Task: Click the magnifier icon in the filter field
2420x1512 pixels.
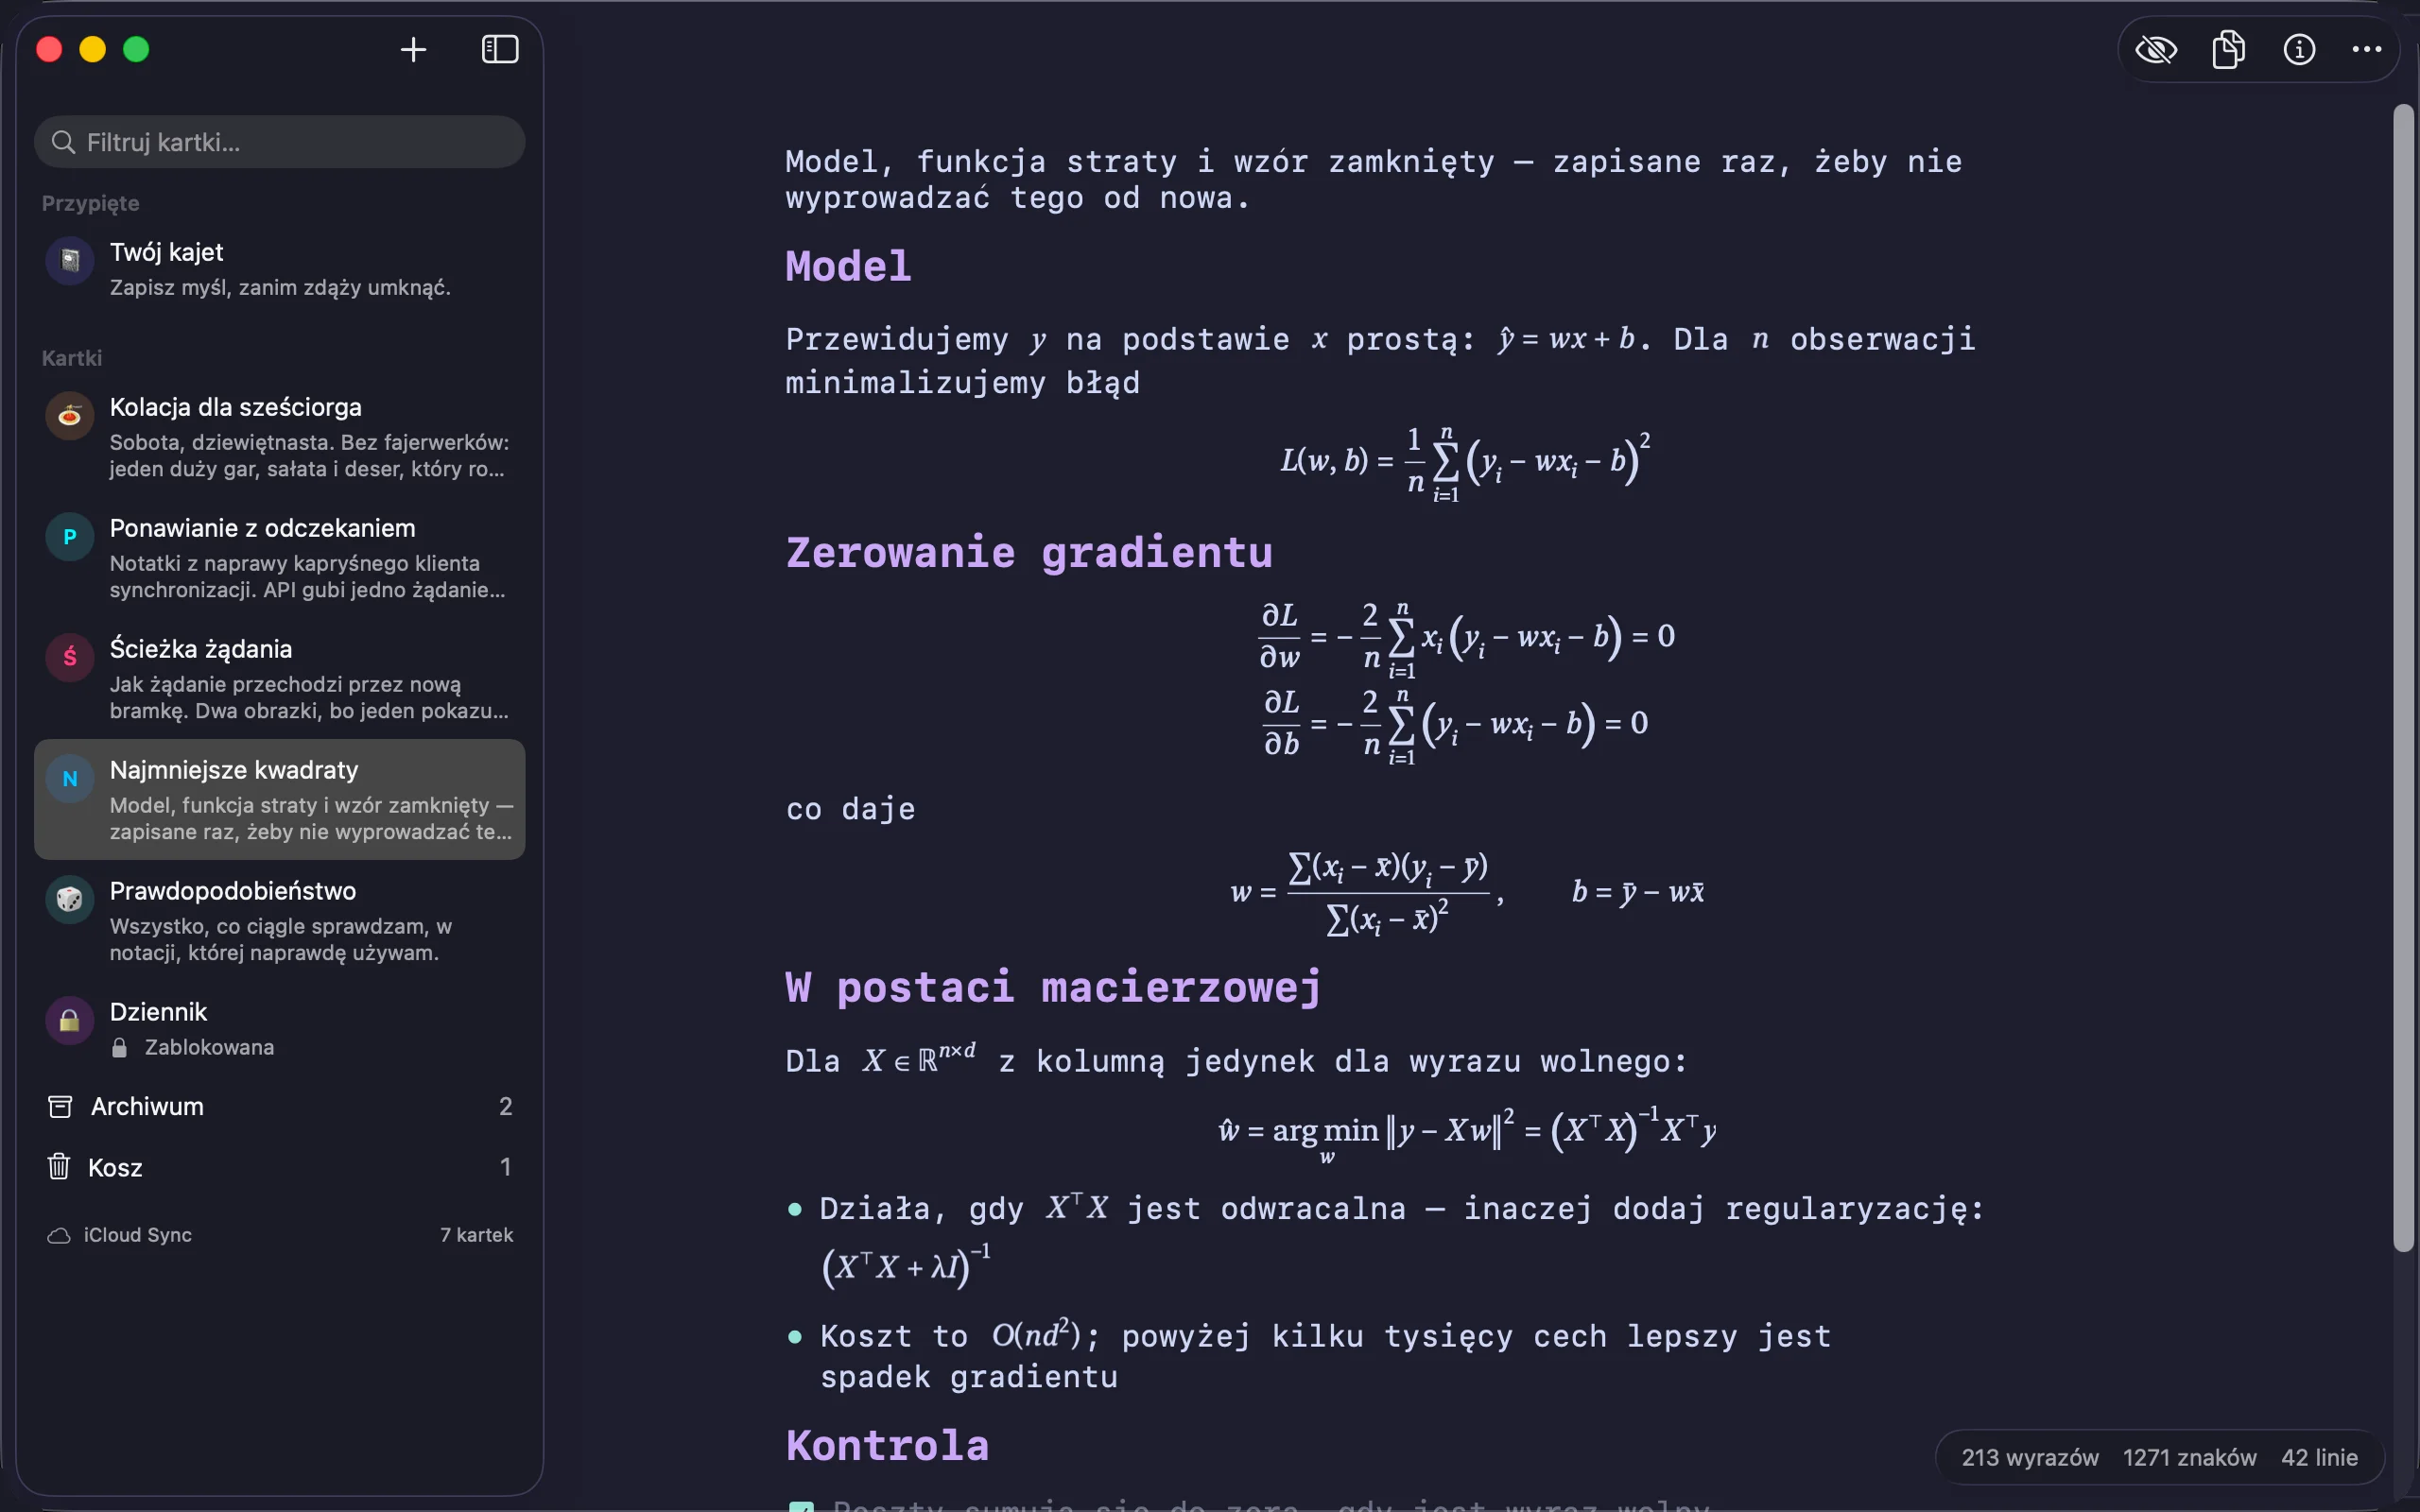Action: click(63, 142)
